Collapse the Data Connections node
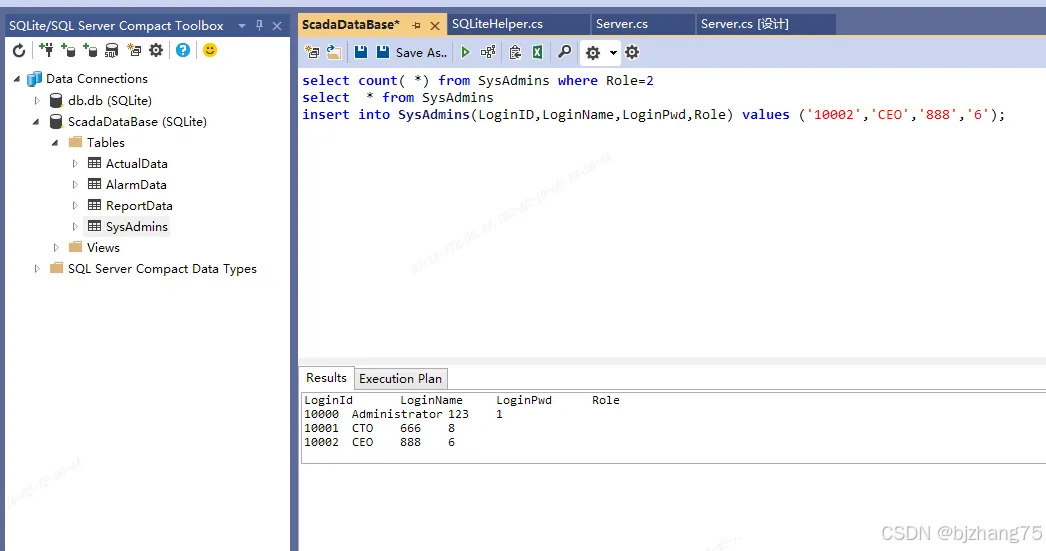Screen dimensions: 1046x551 17,79
